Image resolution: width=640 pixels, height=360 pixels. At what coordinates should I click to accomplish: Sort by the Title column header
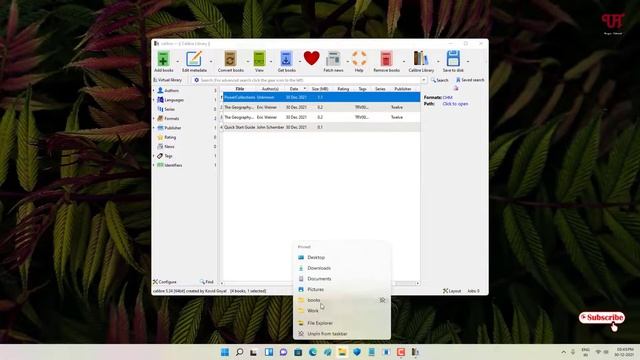240,89
